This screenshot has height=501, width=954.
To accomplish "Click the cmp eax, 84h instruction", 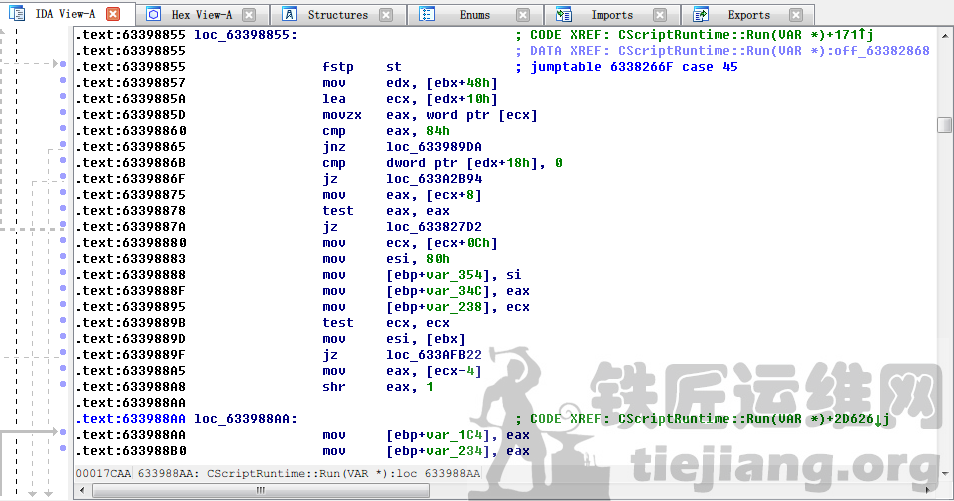I will coord(386,131).
